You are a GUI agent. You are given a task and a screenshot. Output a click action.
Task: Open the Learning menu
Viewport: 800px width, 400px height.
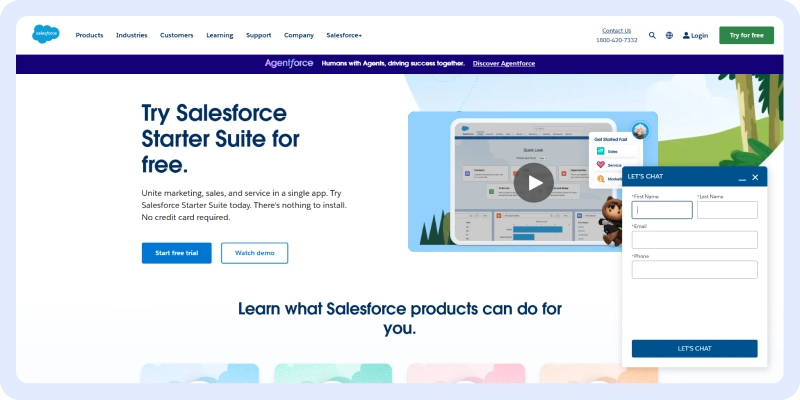pyautogui.click(x=220, y=35)
